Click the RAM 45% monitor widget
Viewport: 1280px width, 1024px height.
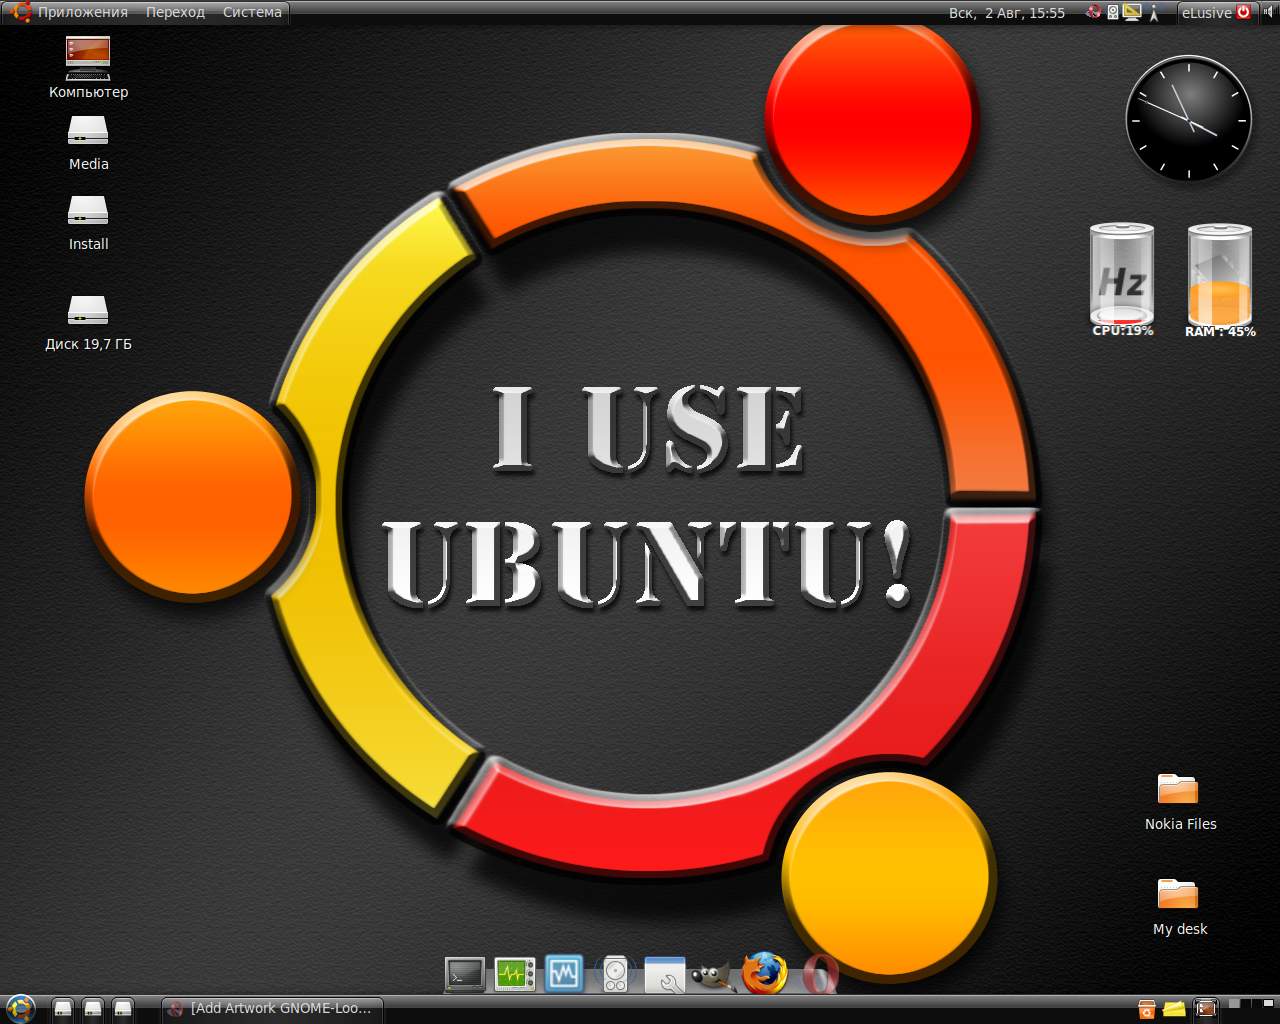1220,280
